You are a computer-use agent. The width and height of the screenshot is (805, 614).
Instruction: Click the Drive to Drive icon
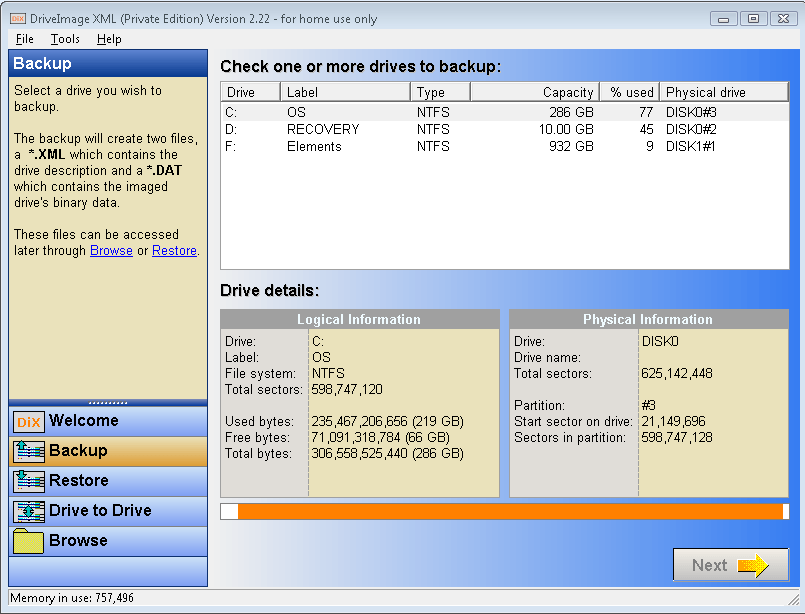[x=28, y=511]
